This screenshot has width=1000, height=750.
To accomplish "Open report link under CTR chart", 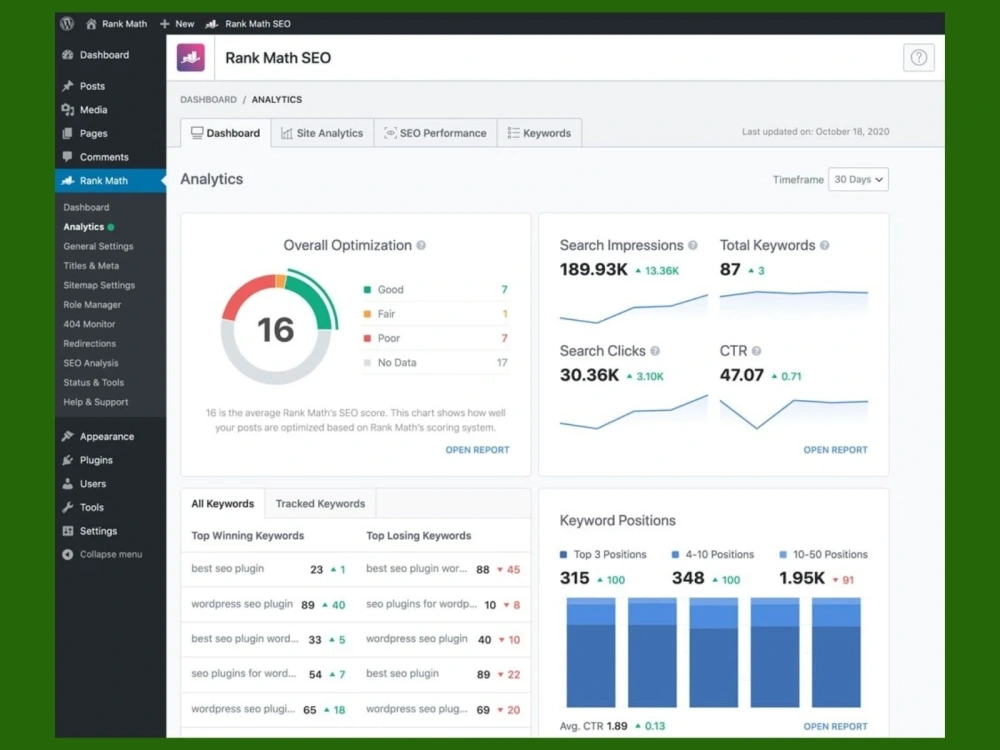I will [835, 450].
